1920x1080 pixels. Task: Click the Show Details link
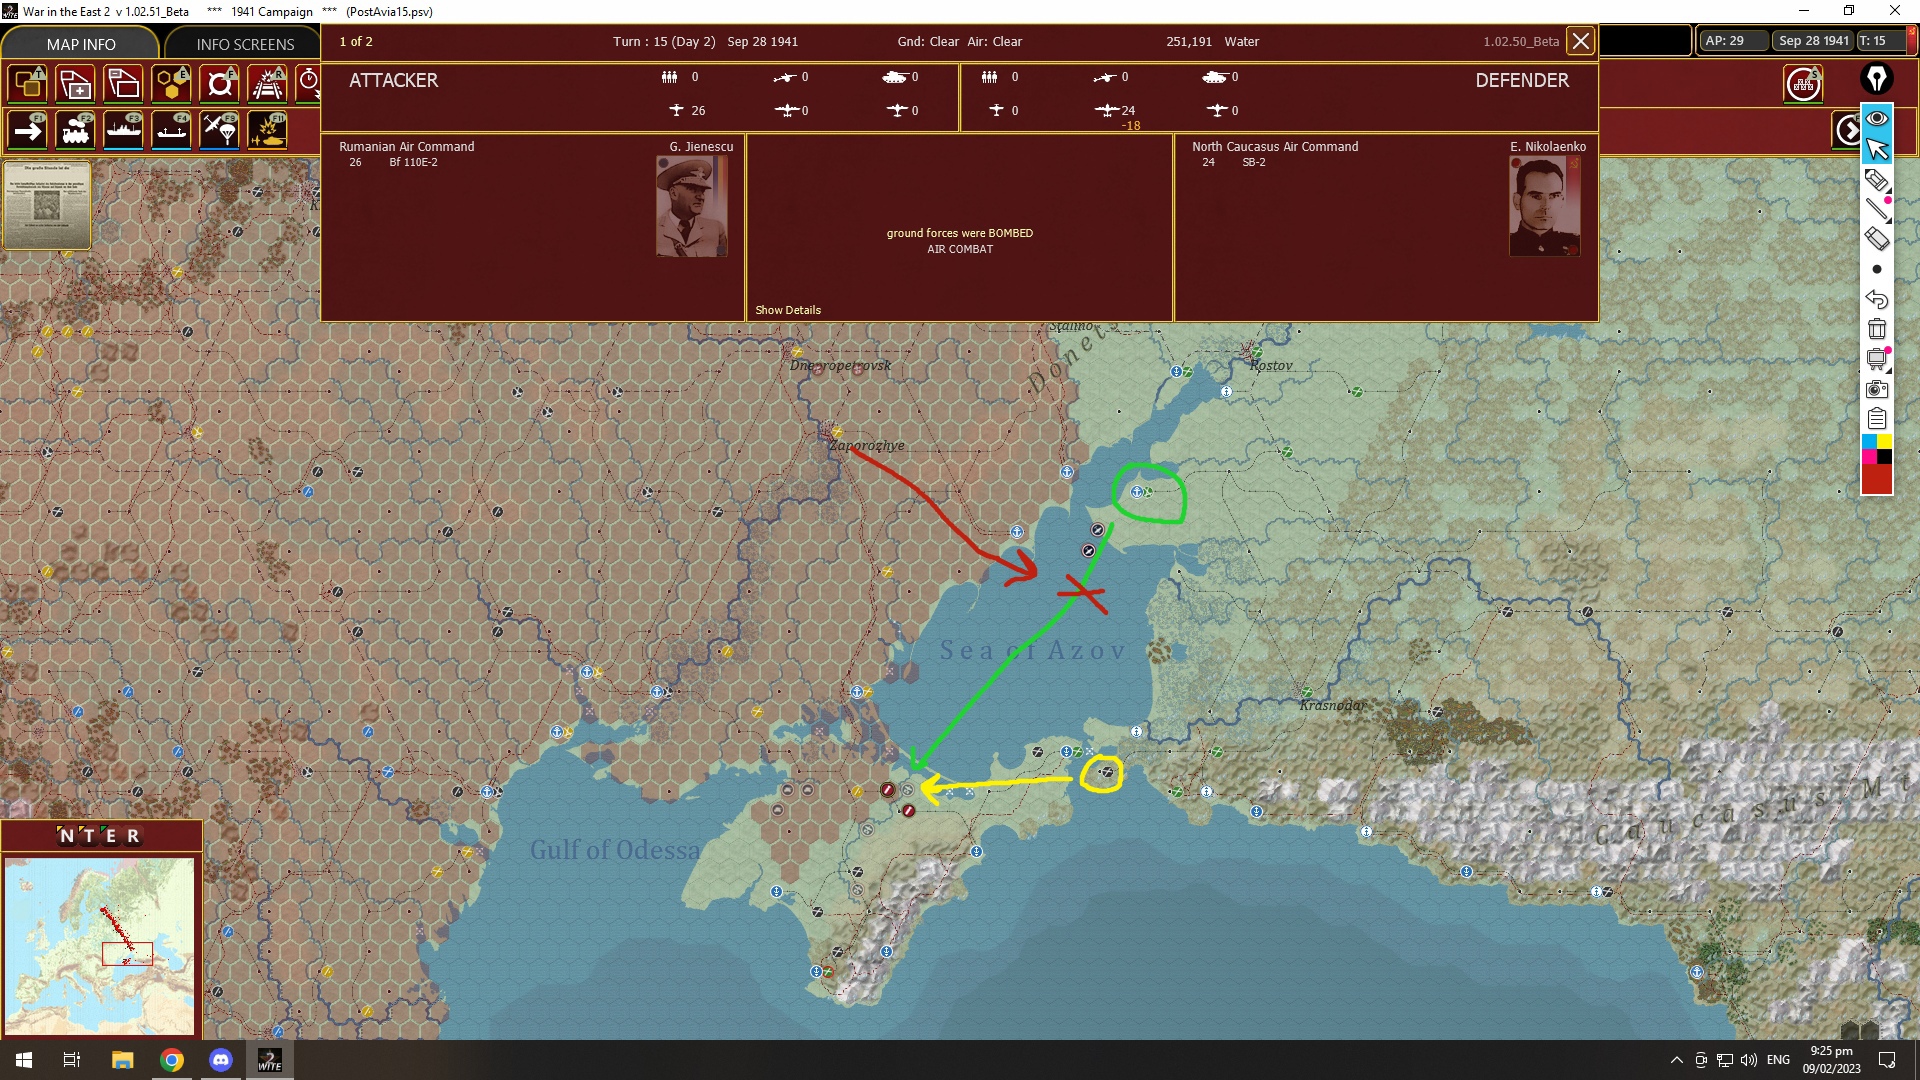tap(788, 310)
